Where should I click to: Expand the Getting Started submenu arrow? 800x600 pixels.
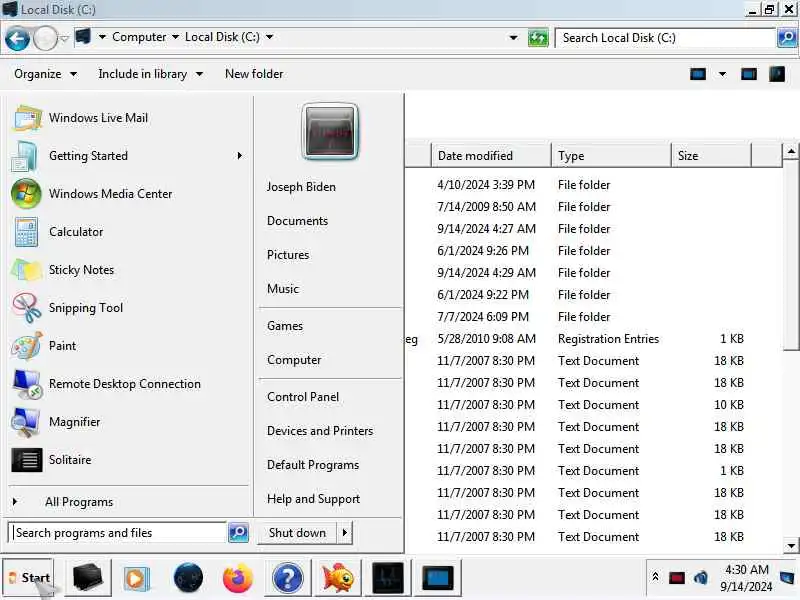239,156
